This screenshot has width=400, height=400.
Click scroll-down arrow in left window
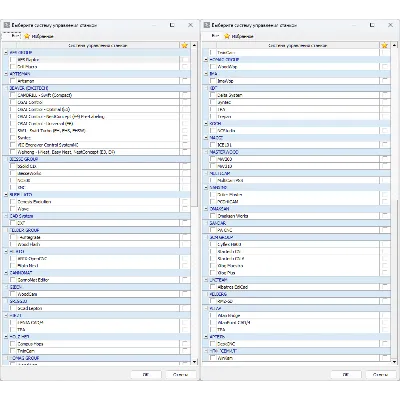point(195,362)
